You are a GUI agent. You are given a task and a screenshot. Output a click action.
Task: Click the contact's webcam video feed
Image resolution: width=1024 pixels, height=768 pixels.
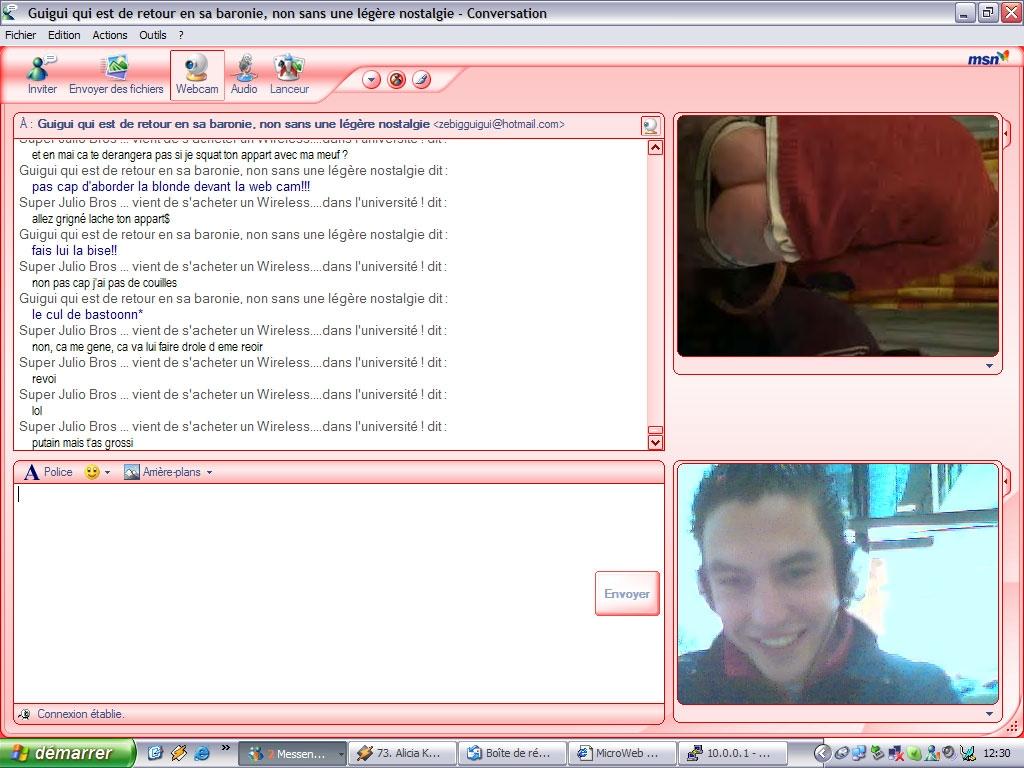(838, 236)
